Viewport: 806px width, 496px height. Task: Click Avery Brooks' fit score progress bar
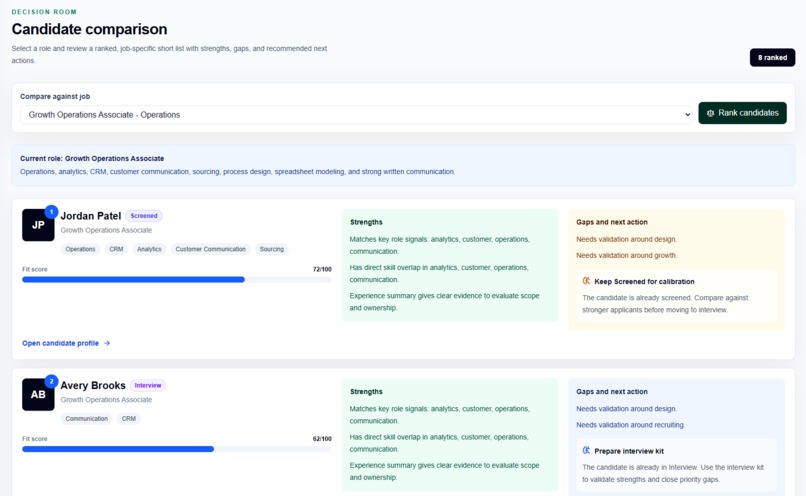tap(177, 449)
